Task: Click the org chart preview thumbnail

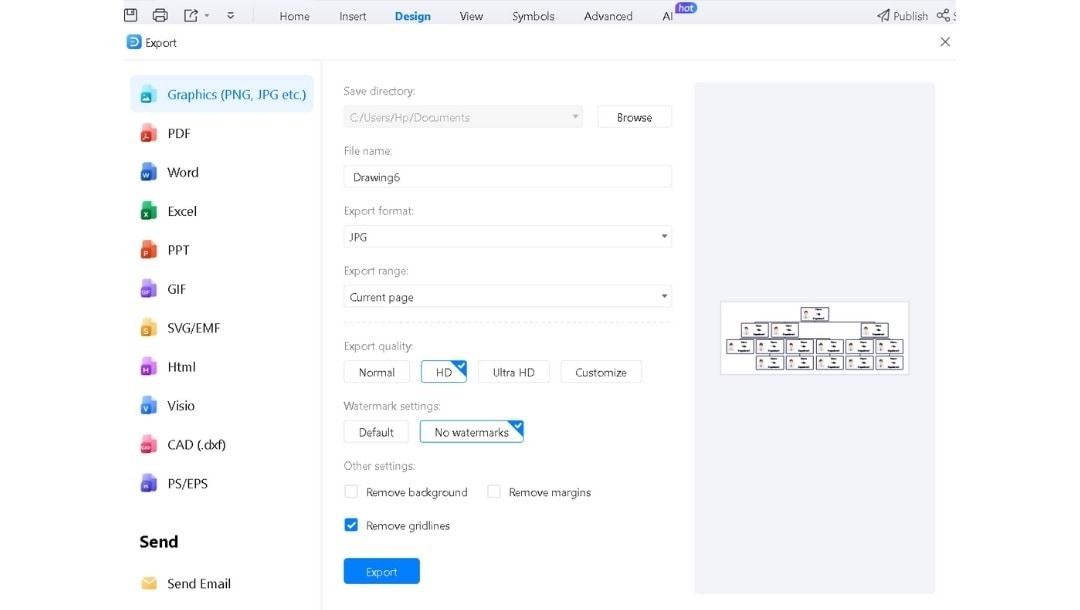Action: 815,338
